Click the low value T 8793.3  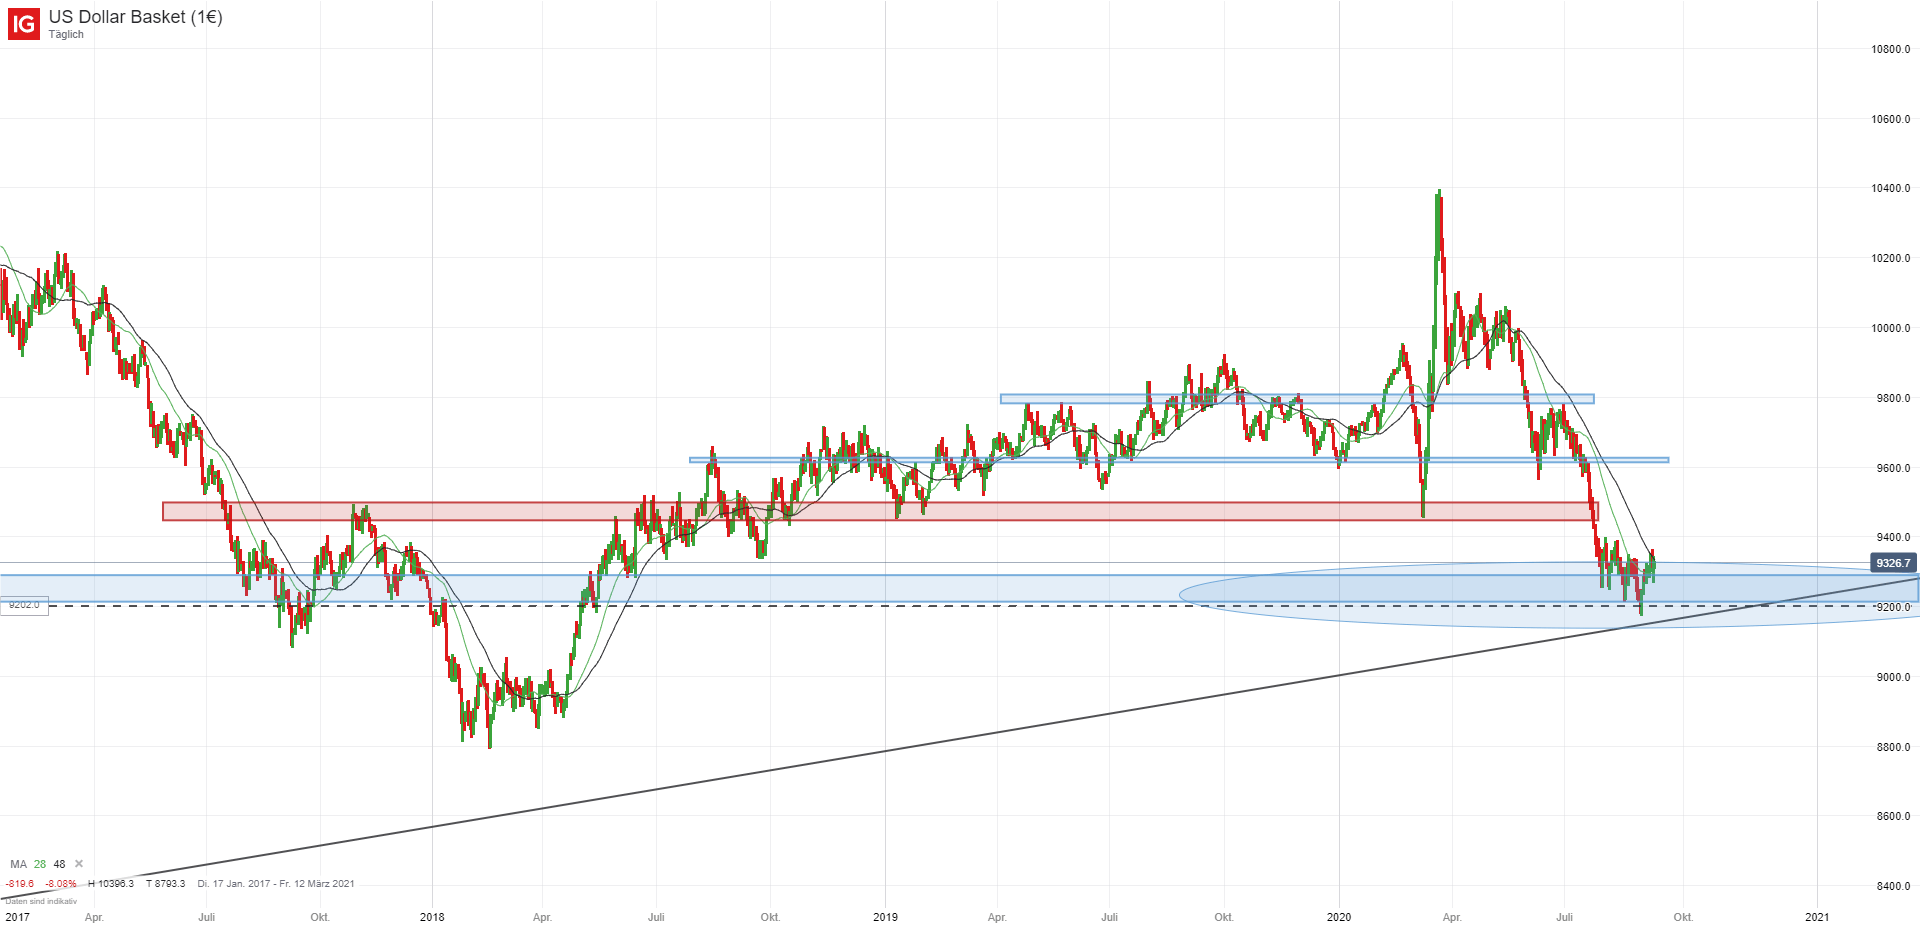click(x=166, y=884)
